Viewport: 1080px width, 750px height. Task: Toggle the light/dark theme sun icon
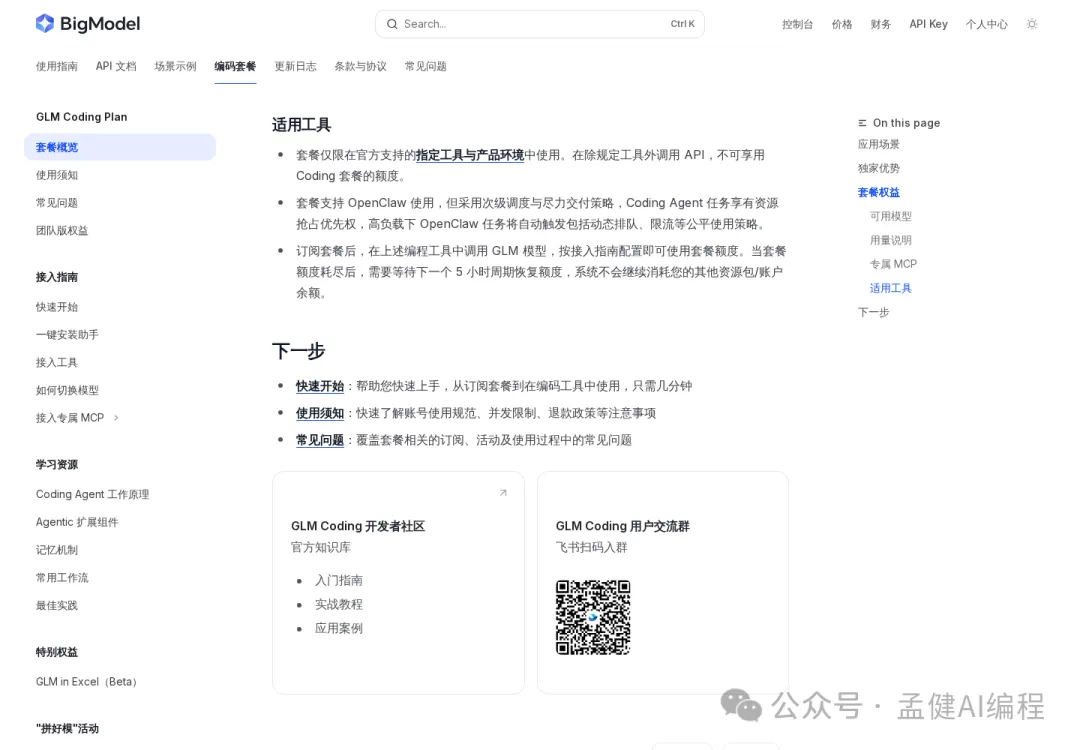point(1032,24)
